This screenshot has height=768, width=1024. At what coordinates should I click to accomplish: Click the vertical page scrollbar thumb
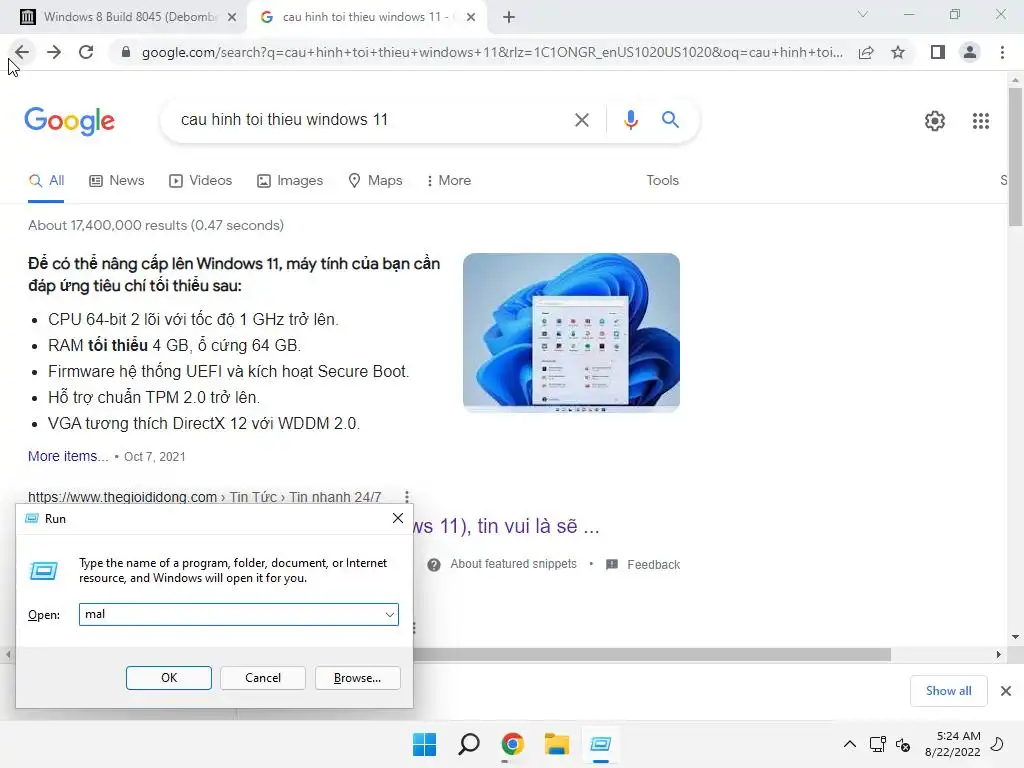tap(1015, 157)
